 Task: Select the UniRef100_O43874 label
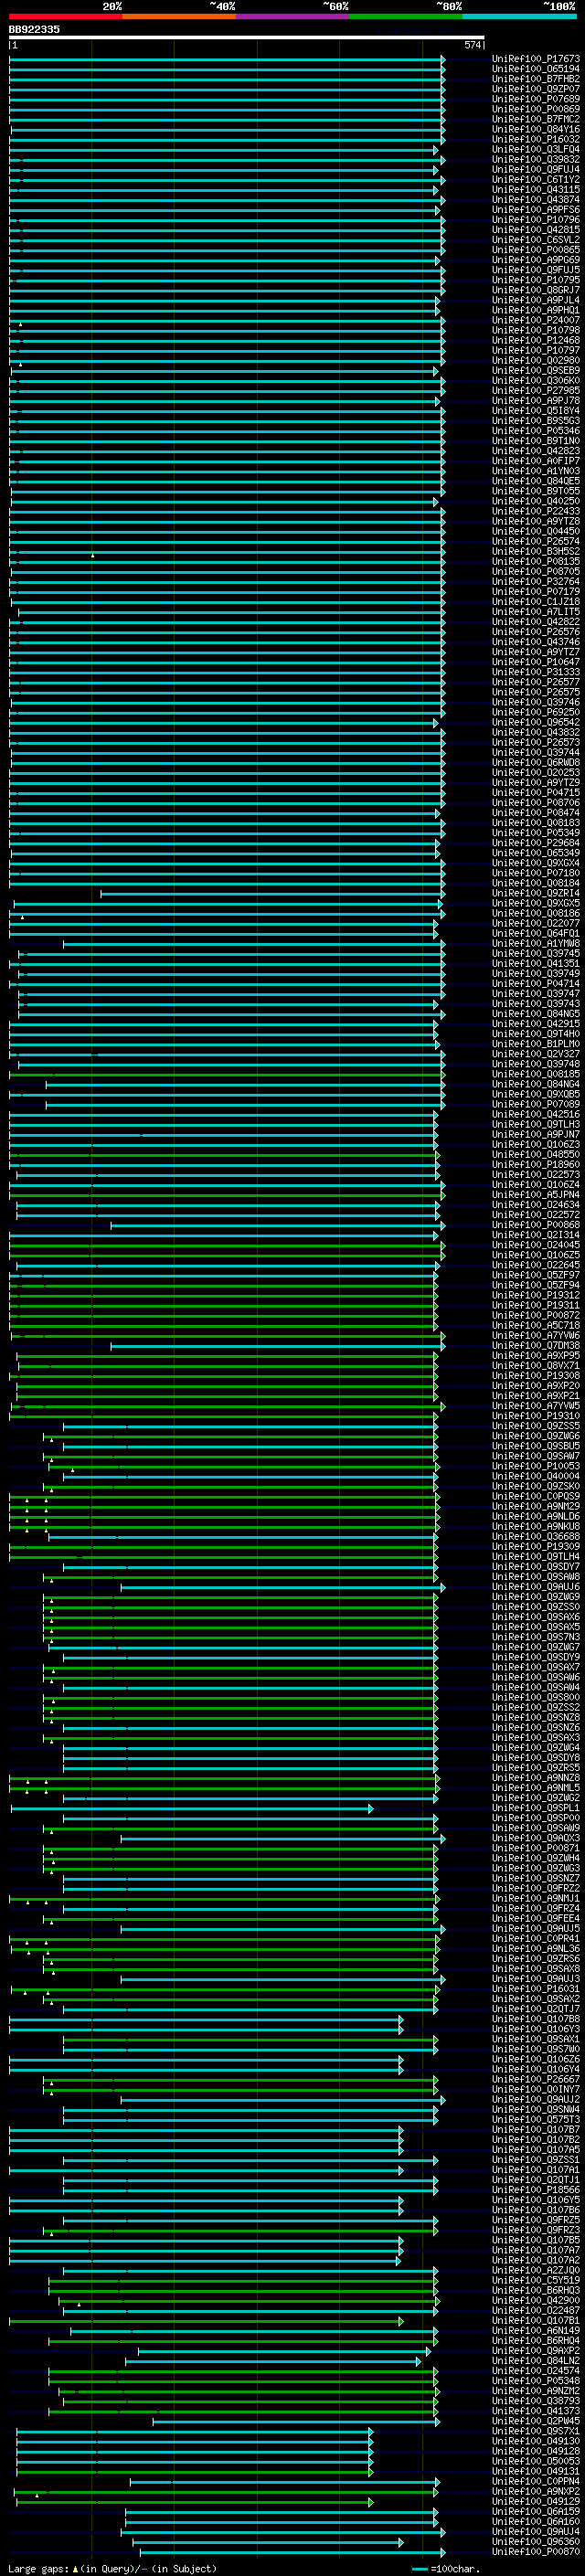(536, 200)
